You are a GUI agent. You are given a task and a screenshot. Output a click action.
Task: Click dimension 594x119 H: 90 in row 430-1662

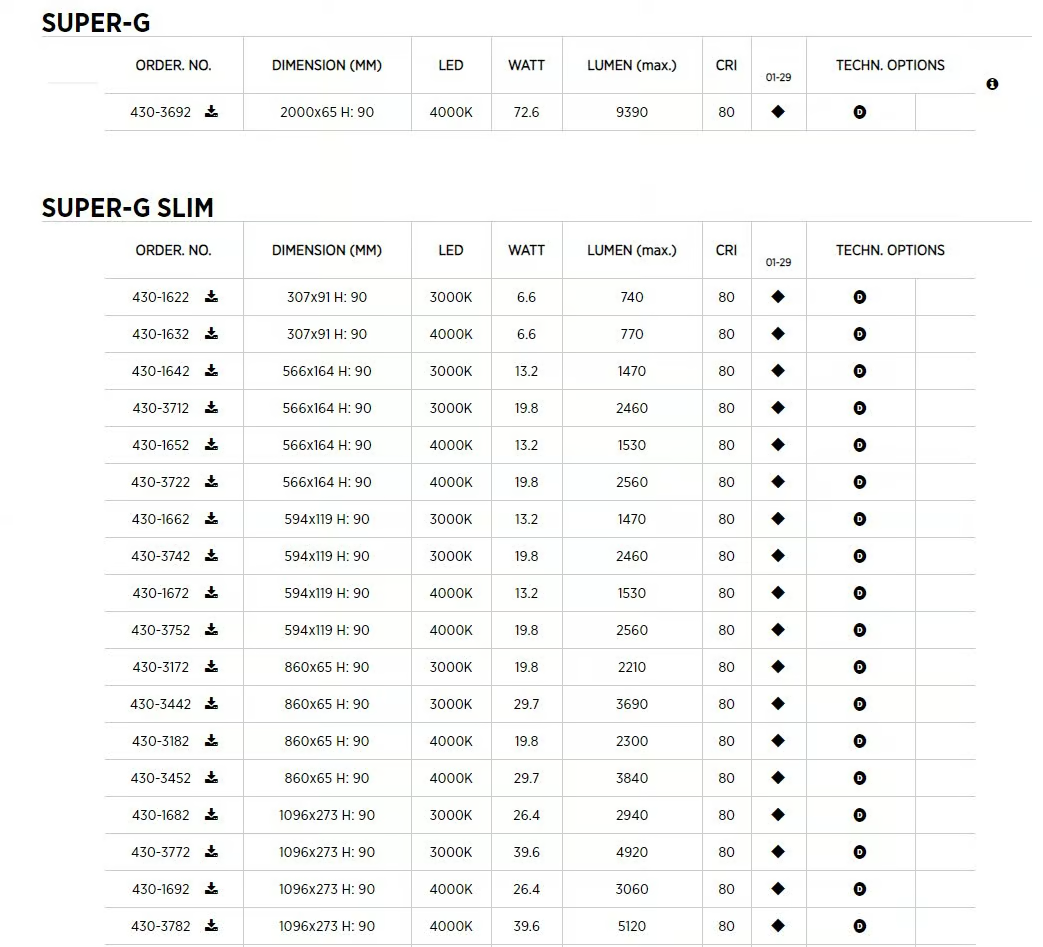327,519
